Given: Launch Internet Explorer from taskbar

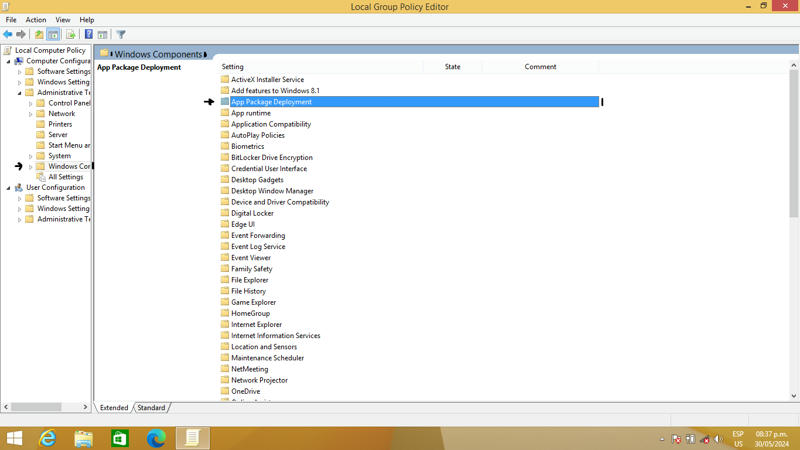Looking at the screenshot, I should click(48, 438).
